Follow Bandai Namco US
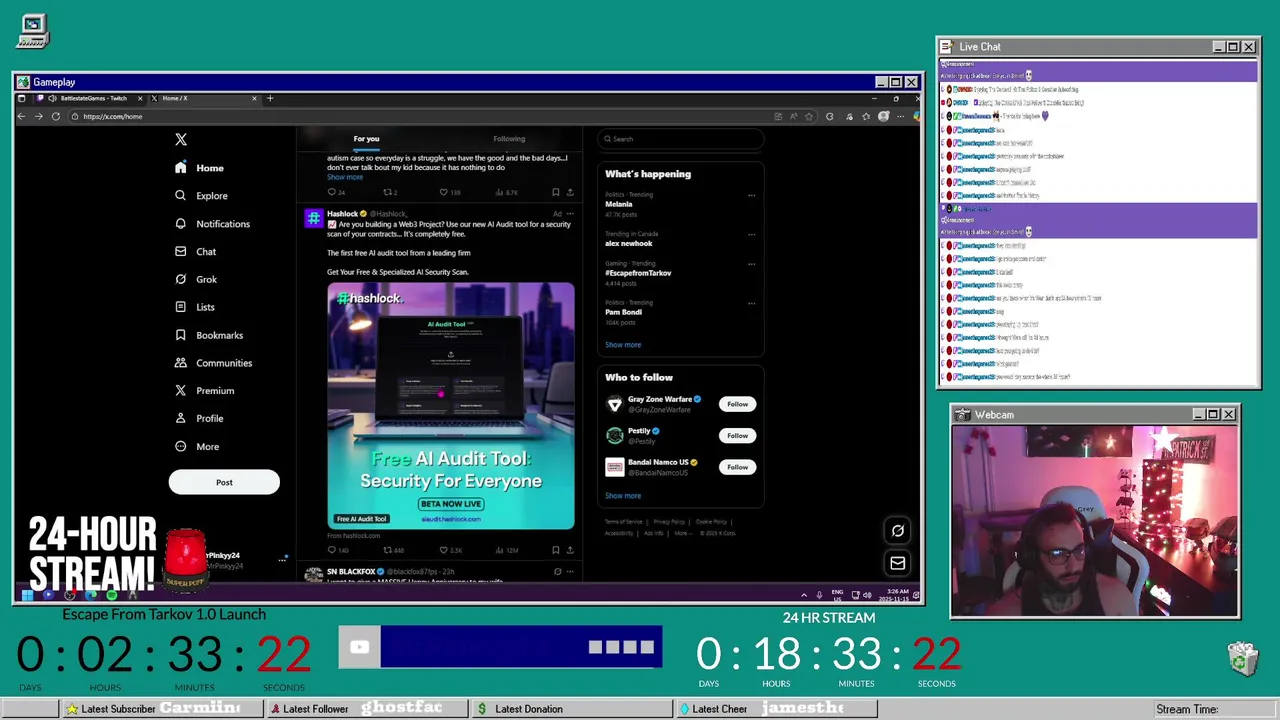The image size is (1280, 720). 737,467
